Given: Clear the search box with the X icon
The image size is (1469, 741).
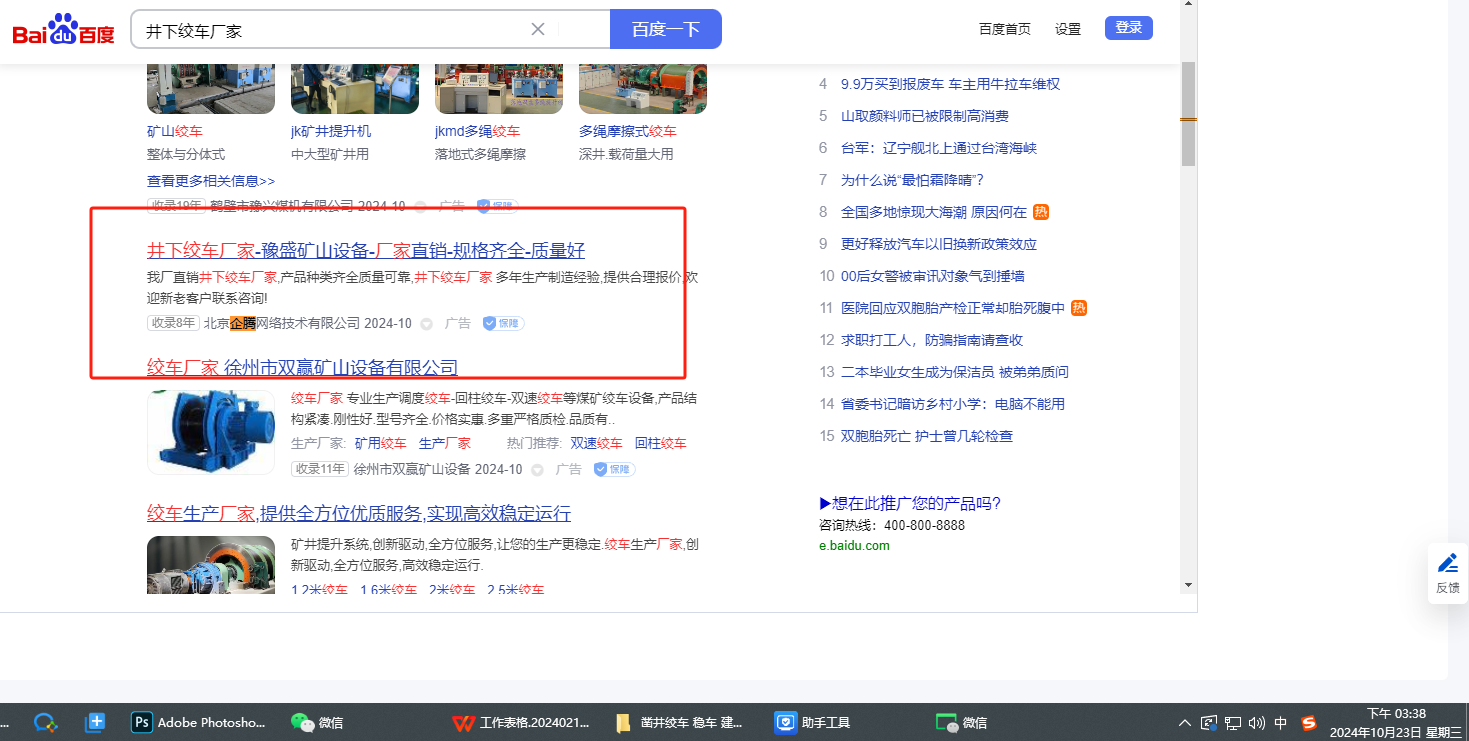Looking at the screenshot, I should pyautogui.click(x=538, y=29).
